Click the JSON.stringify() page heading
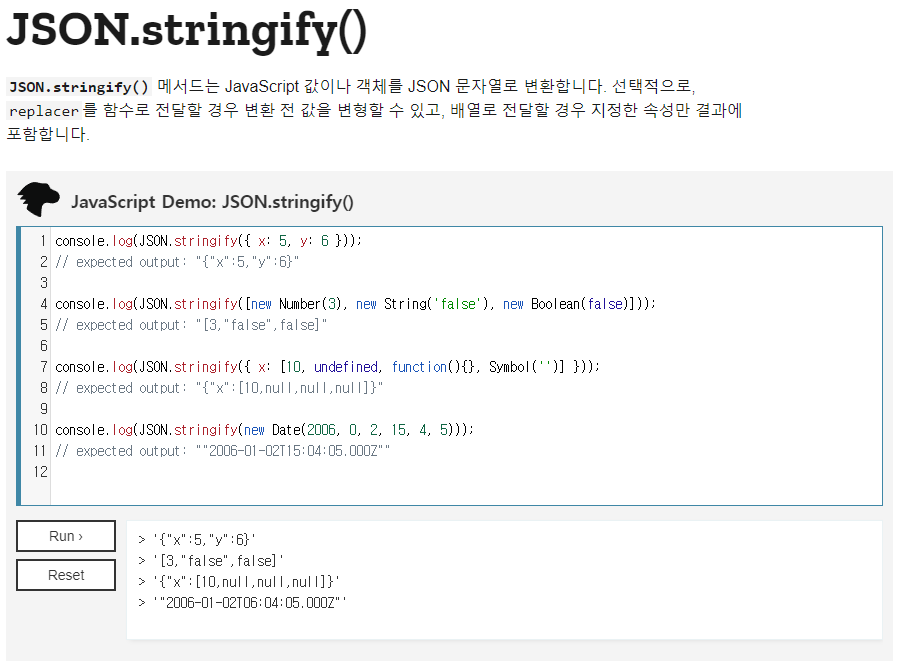 tap(186, 30)
